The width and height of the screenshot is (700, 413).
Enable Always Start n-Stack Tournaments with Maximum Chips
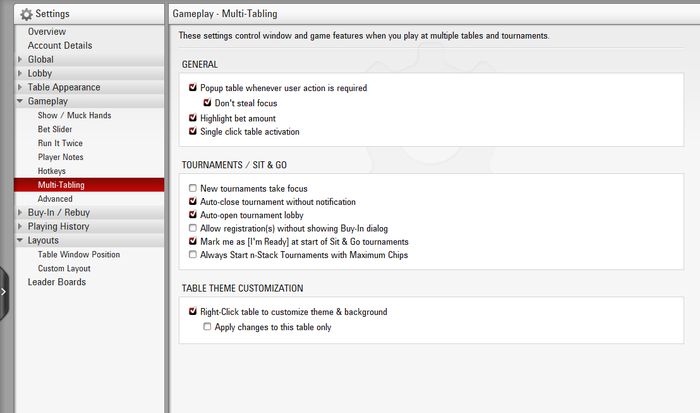click(193, 254)
